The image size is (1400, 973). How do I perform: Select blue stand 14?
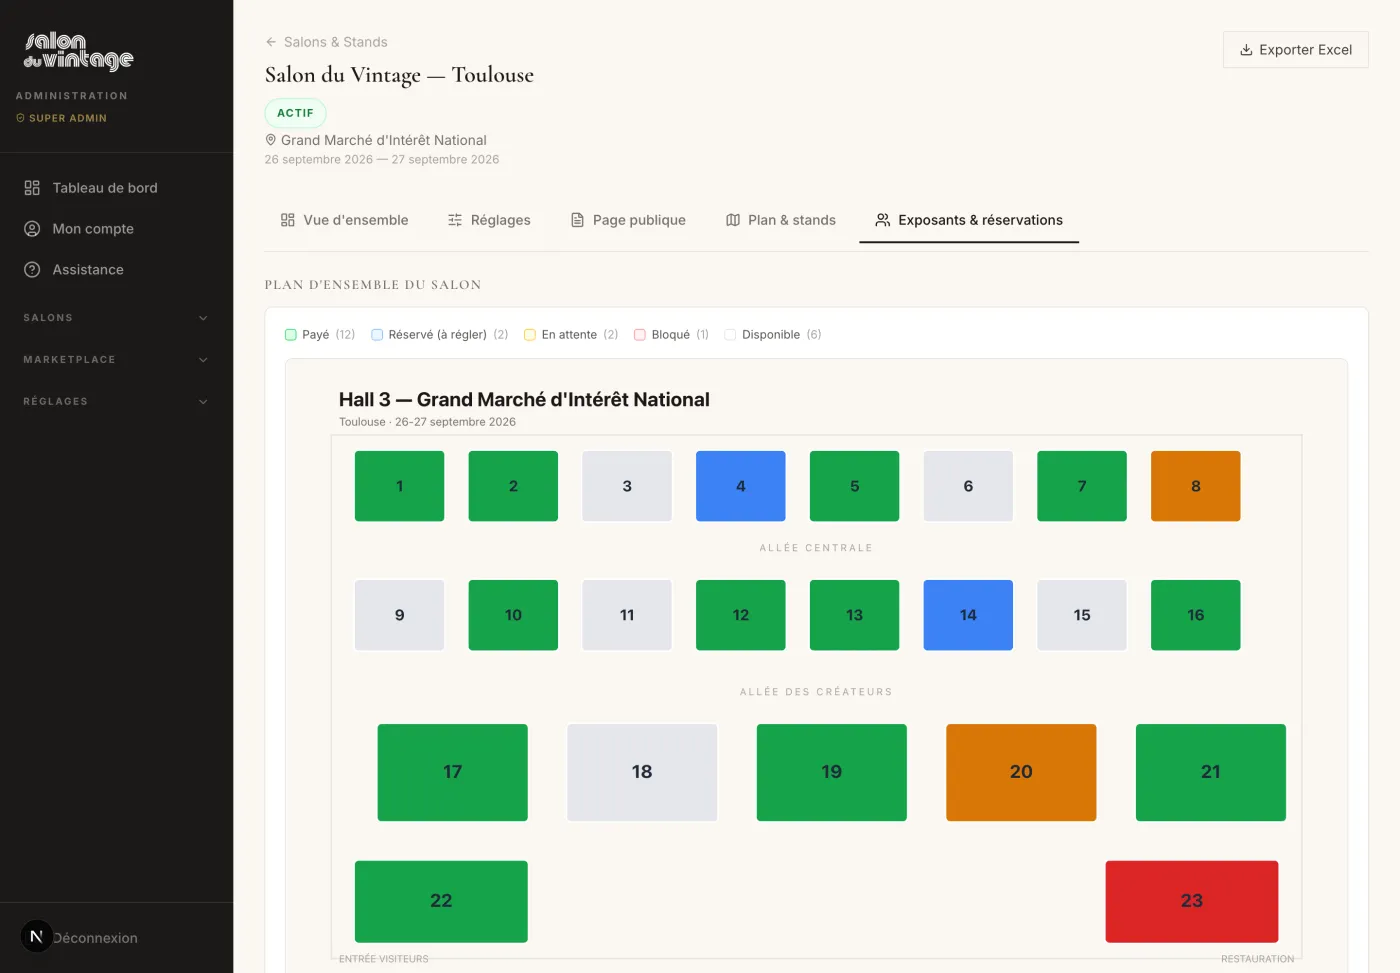(968, 615)
